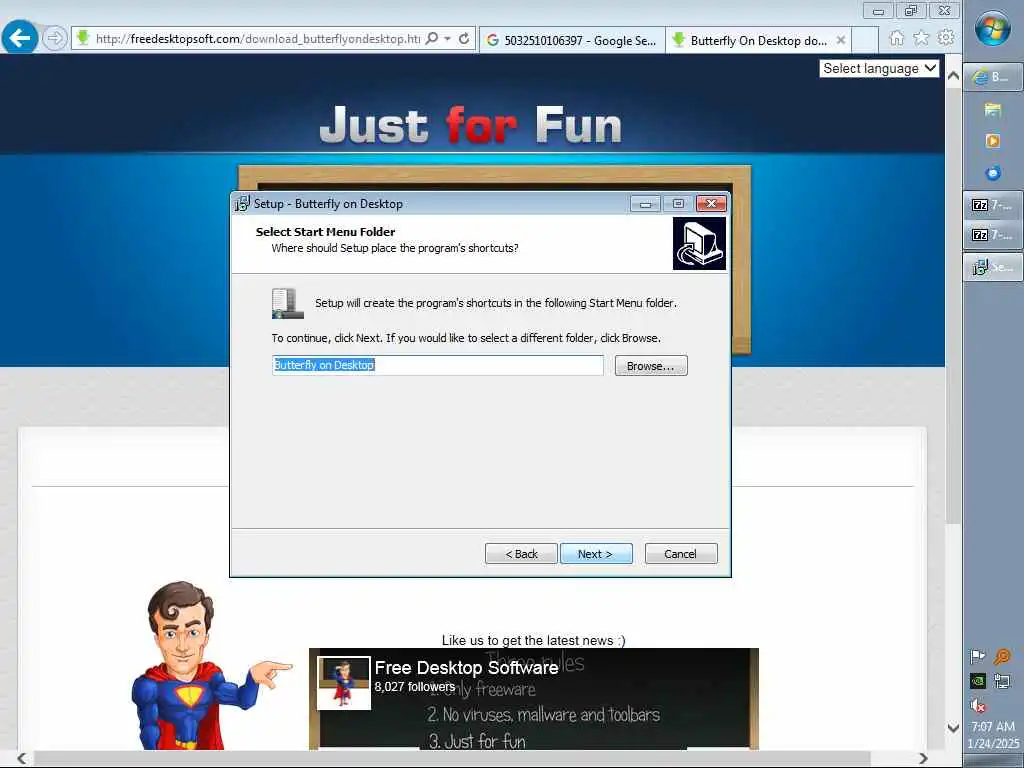Click the page scrollbar up arrow
The height and width of the screenshot is (768, 1024).
953,76
